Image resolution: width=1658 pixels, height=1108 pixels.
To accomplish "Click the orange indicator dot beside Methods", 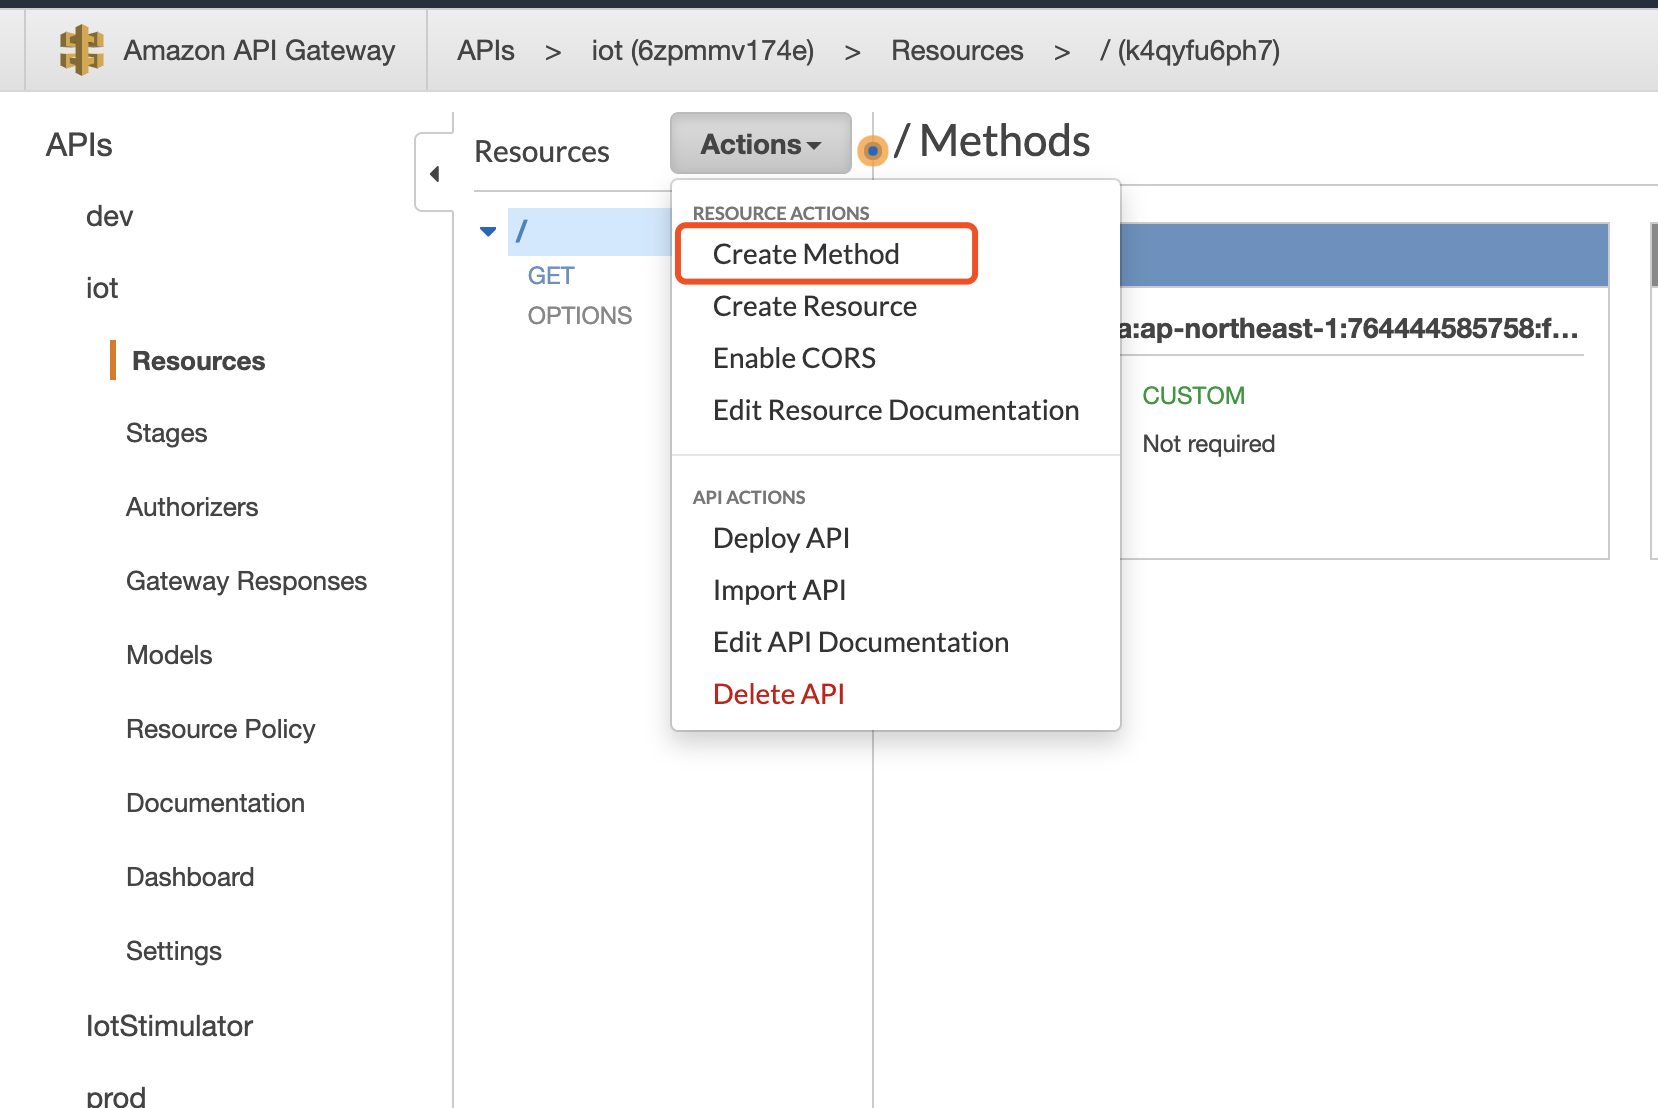I will tap(873, 151).
